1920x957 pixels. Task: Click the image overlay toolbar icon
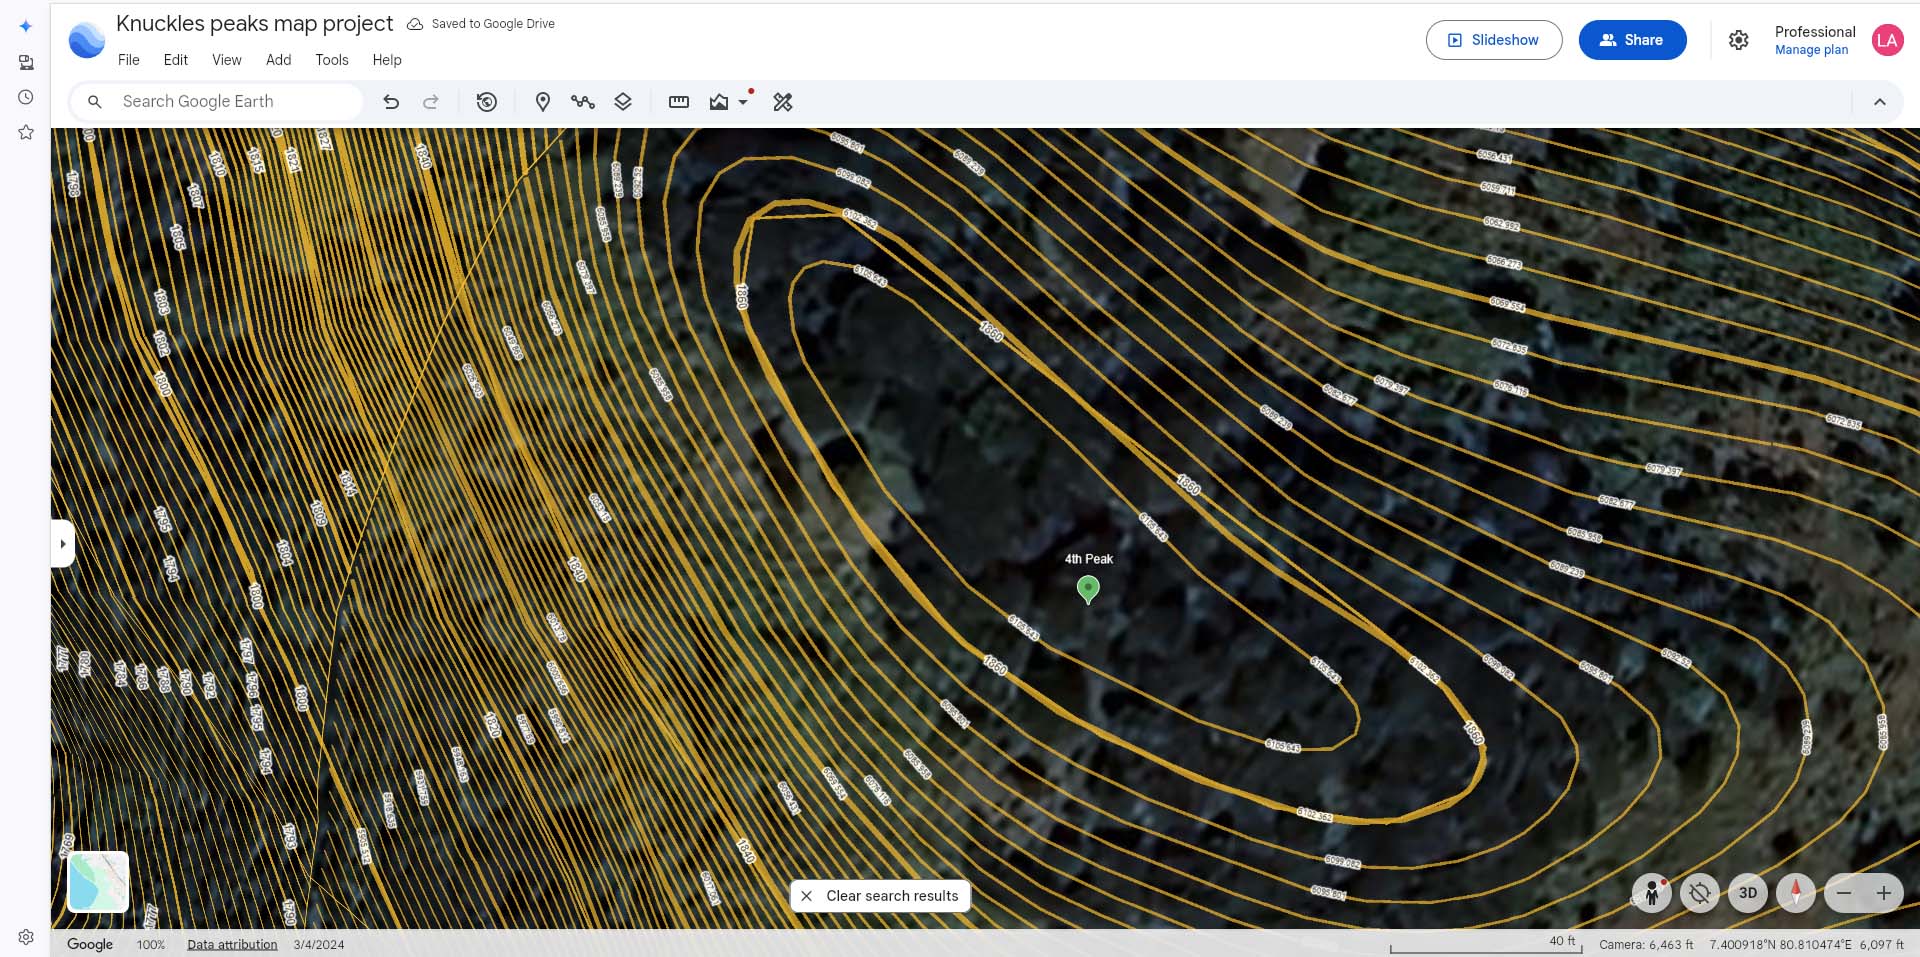click(719, 102)
